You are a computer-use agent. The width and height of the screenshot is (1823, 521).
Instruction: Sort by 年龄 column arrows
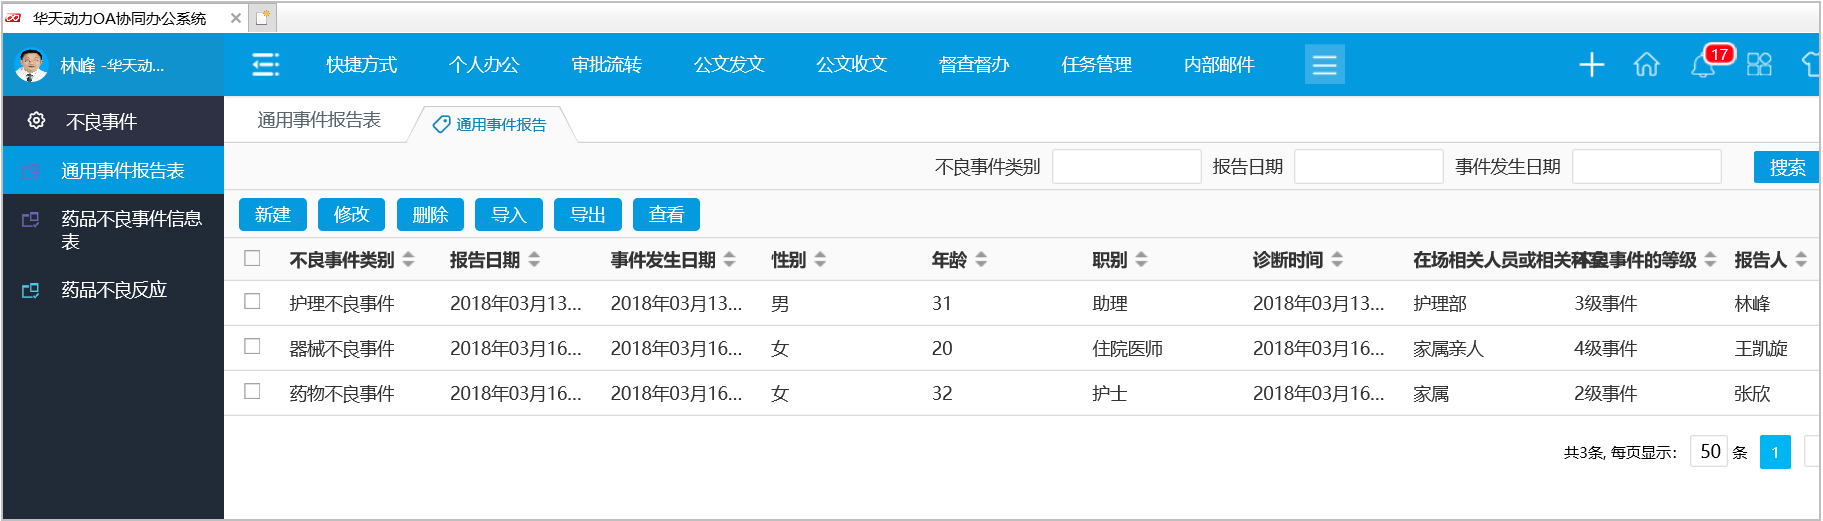[x=981, y=260]
